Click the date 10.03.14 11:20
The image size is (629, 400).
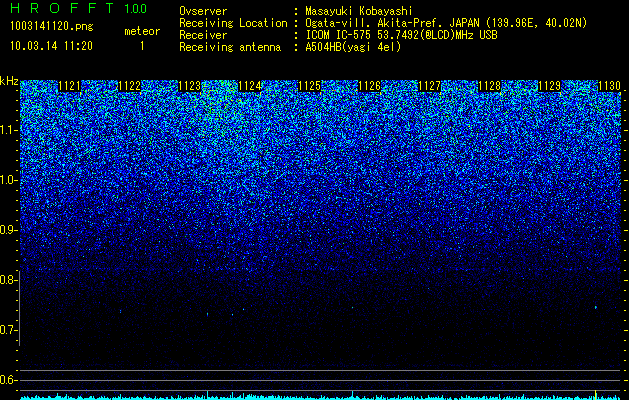click(52, 46)
